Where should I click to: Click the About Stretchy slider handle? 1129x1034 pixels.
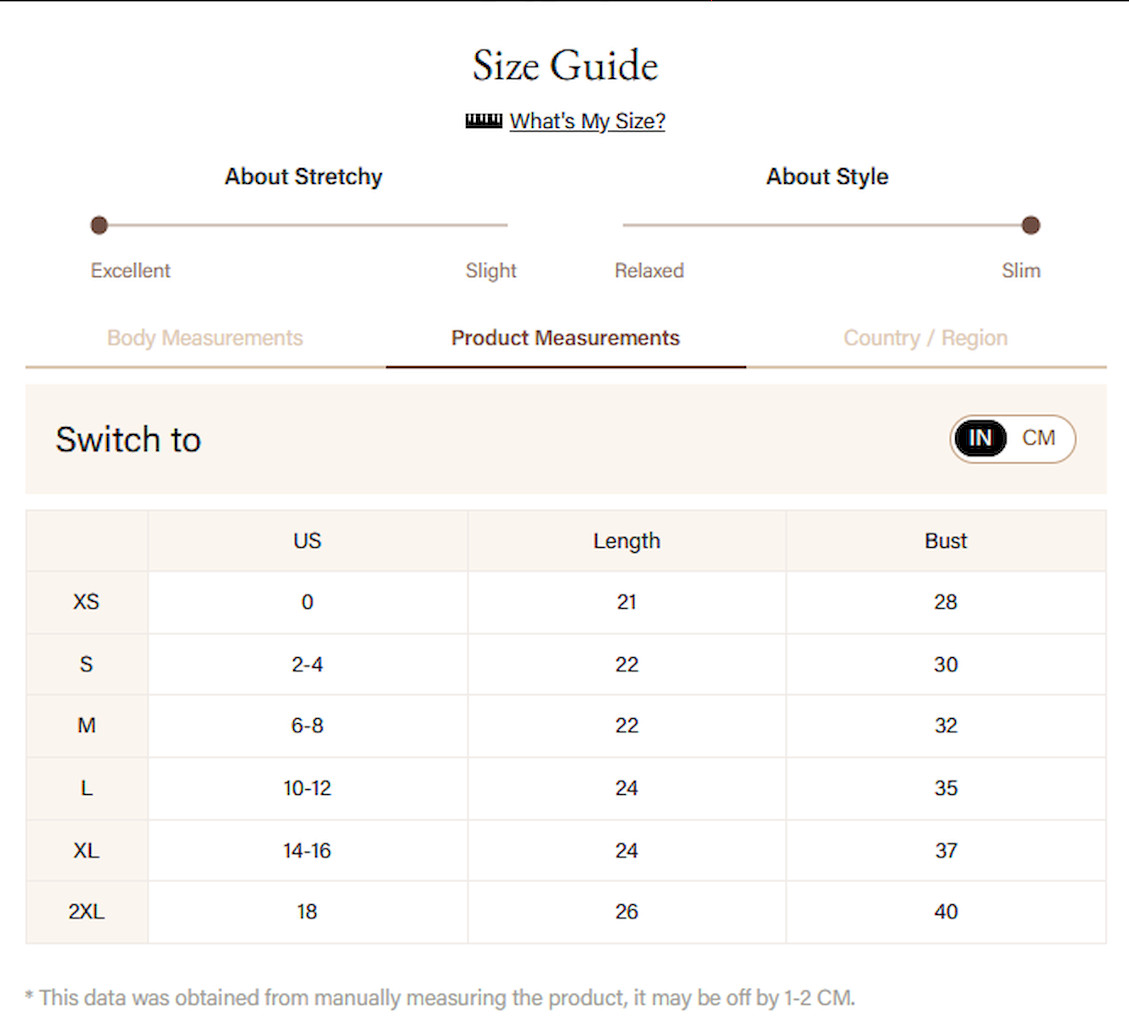pos(99,225)
